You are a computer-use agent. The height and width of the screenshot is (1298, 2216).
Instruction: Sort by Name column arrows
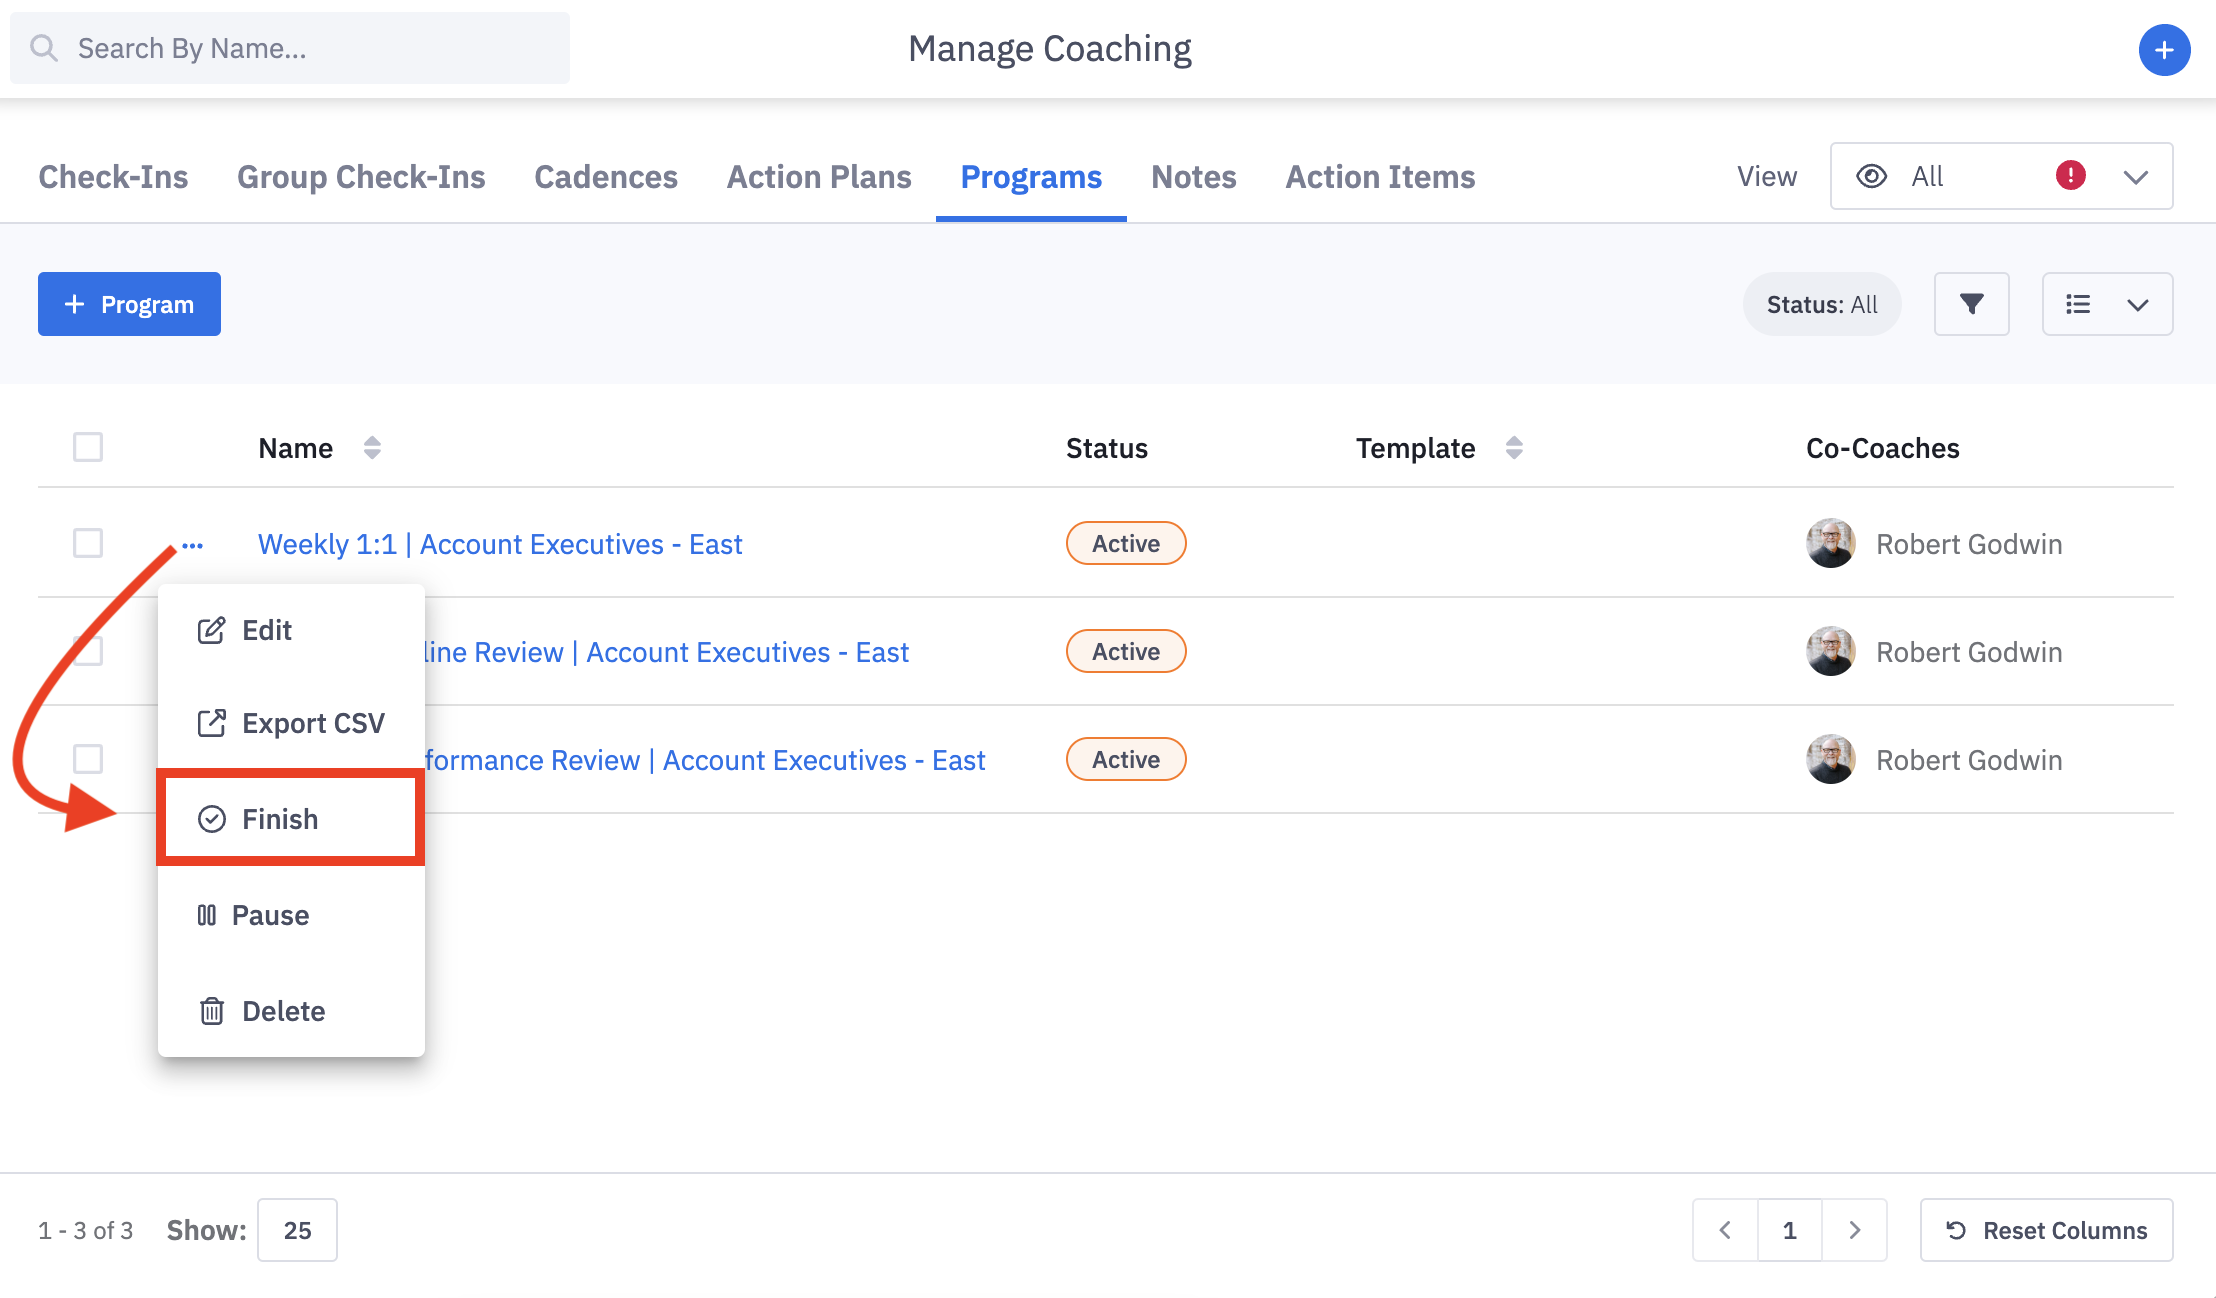pyautogui.click(x=372, y=448)
